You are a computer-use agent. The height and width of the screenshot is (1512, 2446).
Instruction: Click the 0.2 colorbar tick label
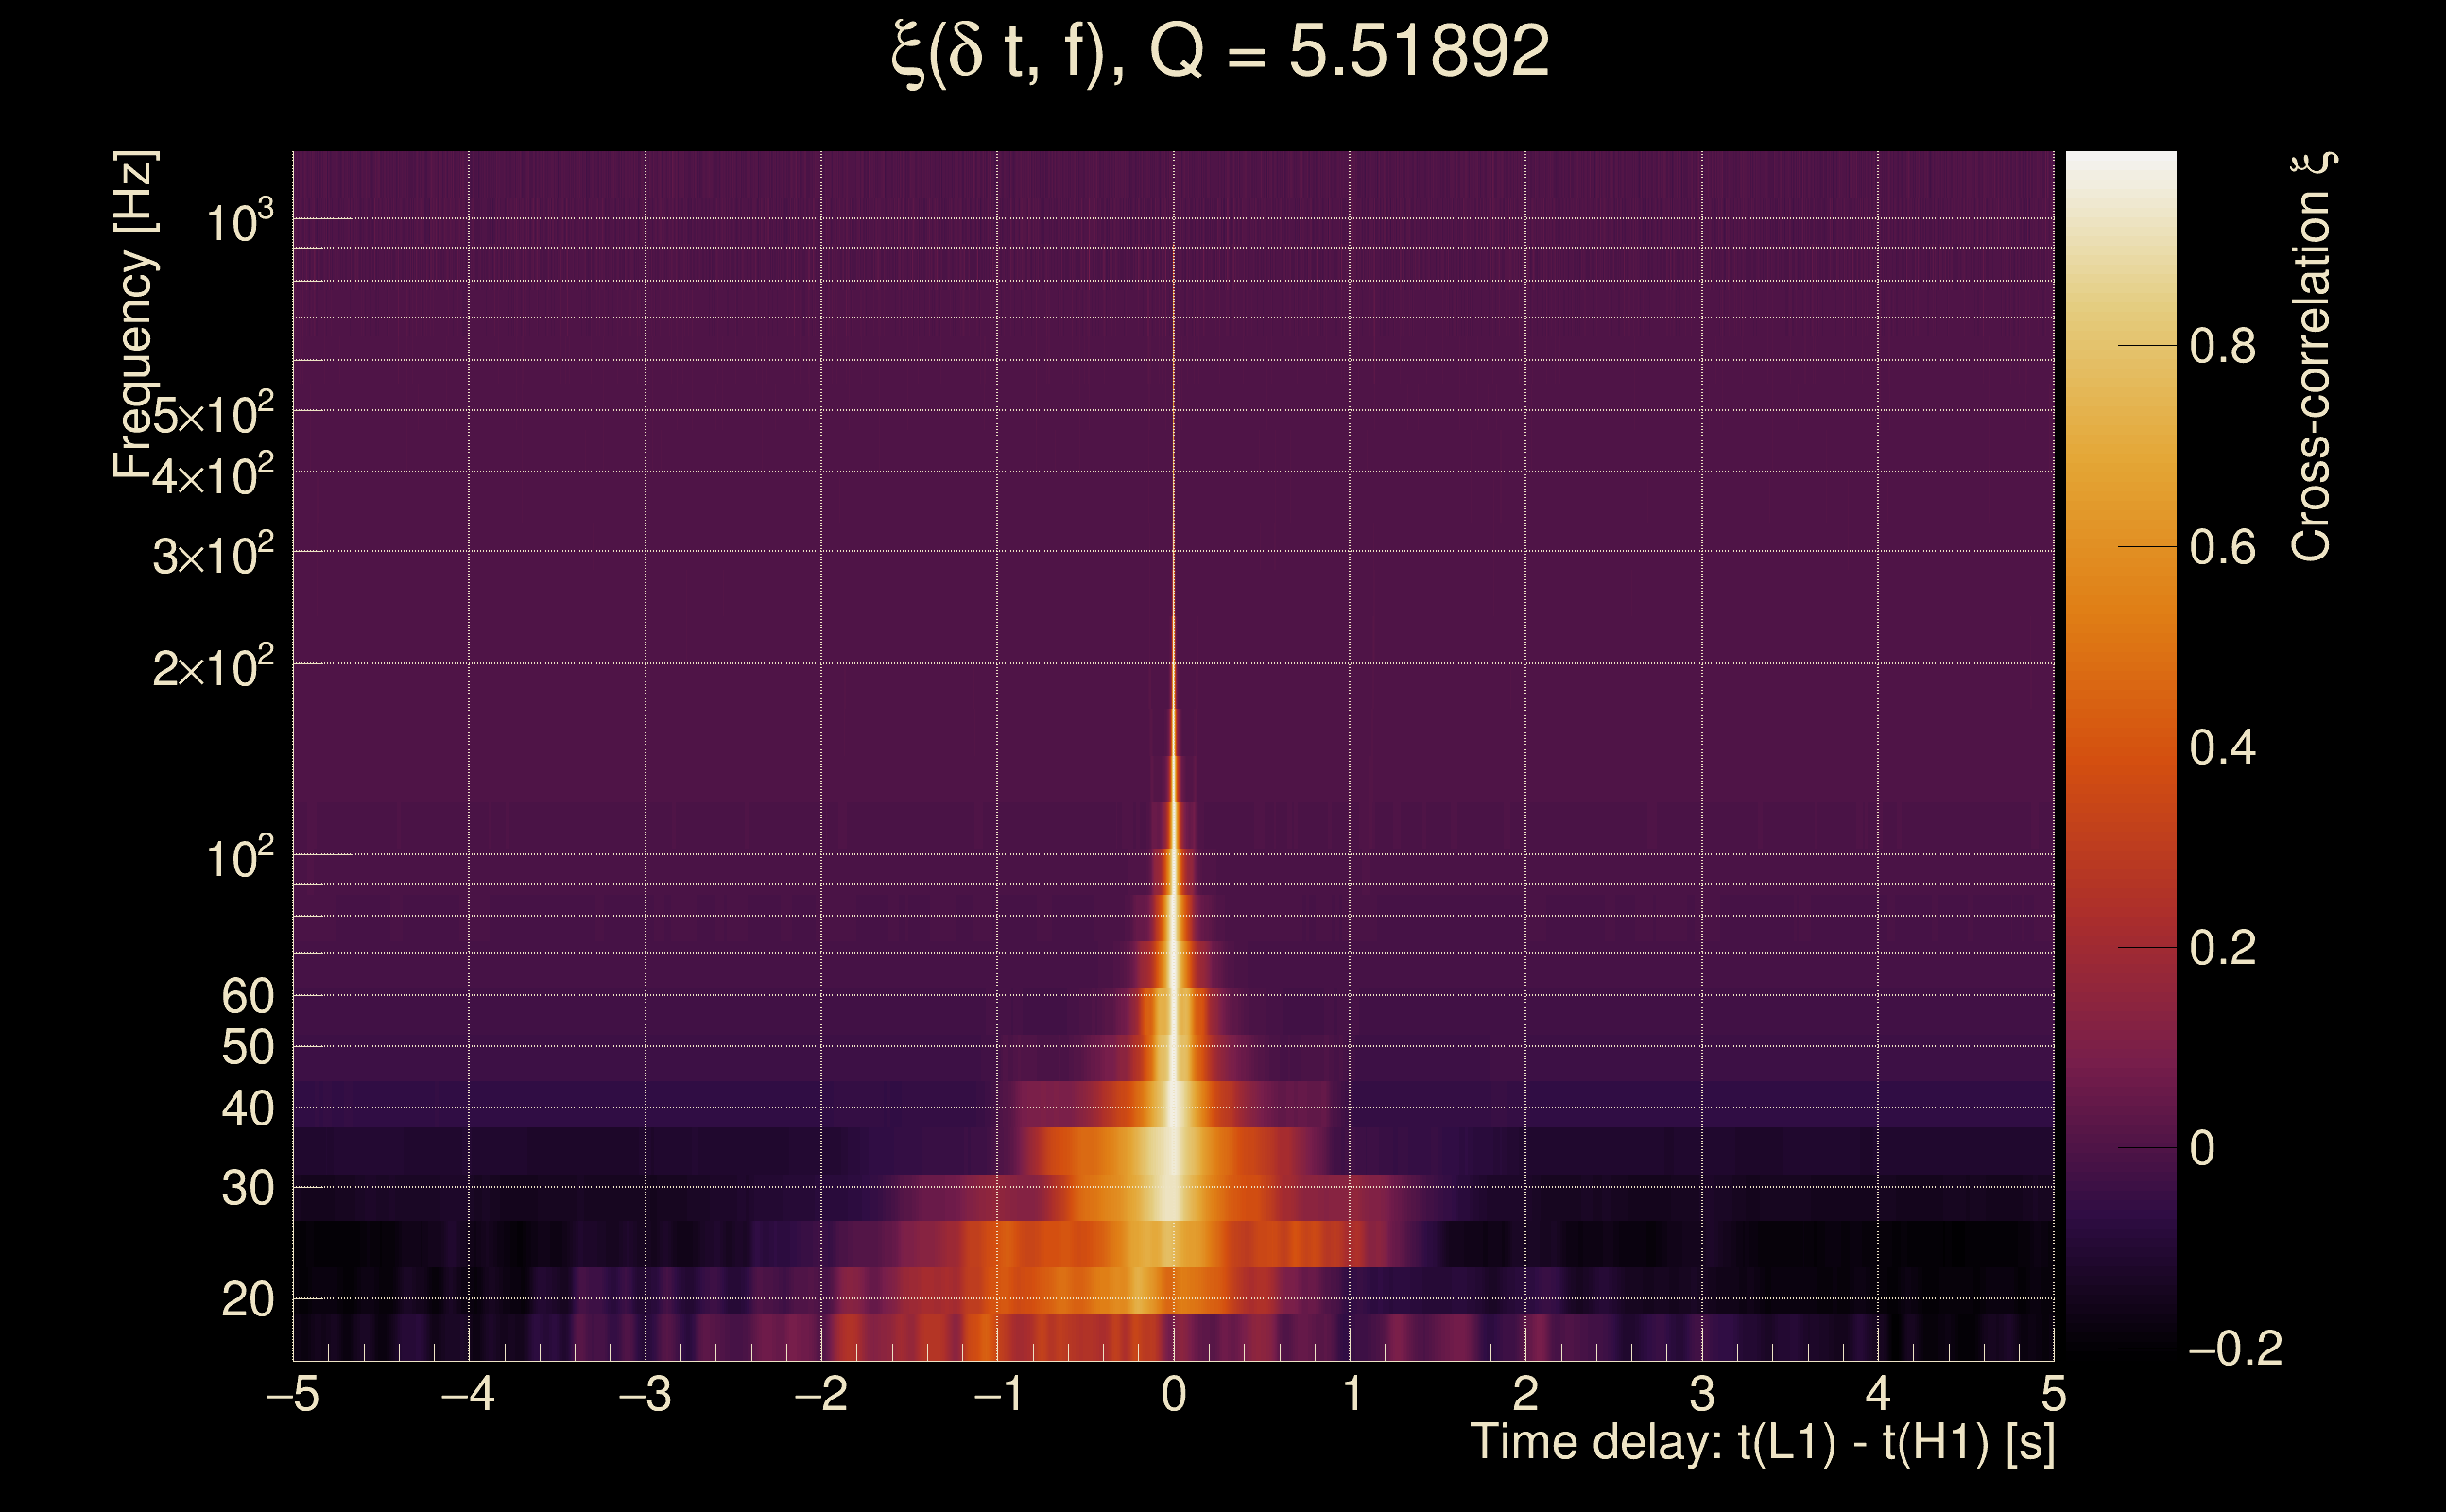[x=2222, y=948]
